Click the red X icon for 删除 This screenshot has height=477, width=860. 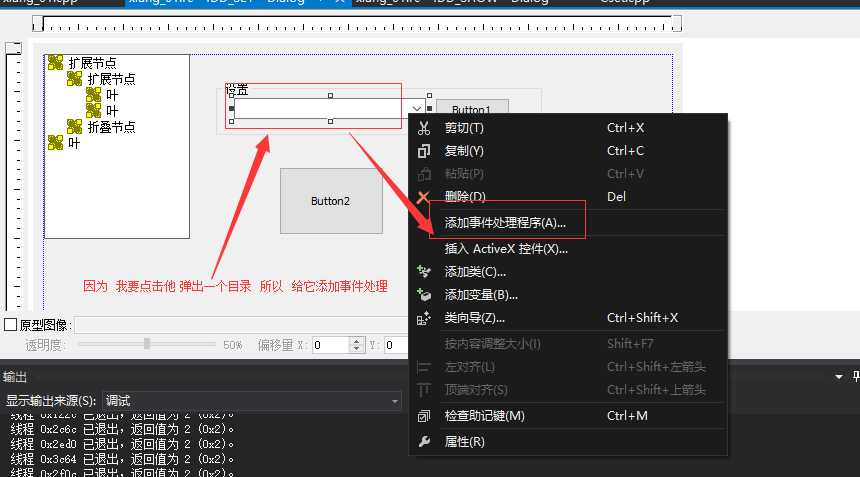pyautogui.click(x=423, y=197)
